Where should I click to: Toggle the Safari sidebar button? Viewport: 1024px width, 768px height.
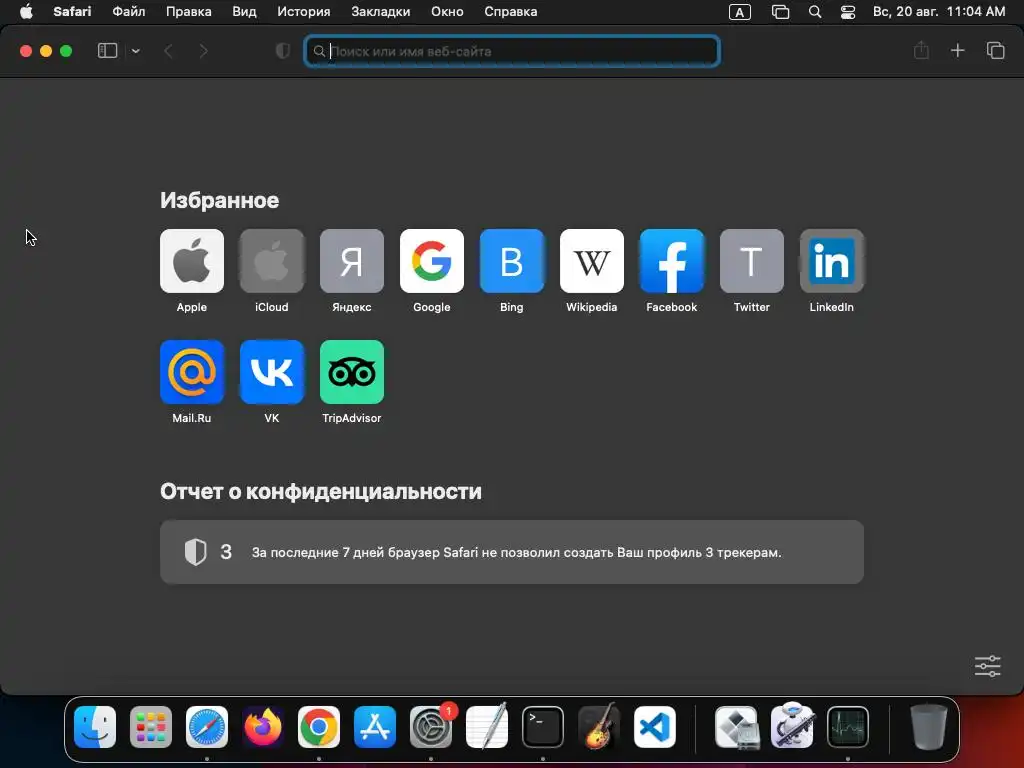(107, 51)
